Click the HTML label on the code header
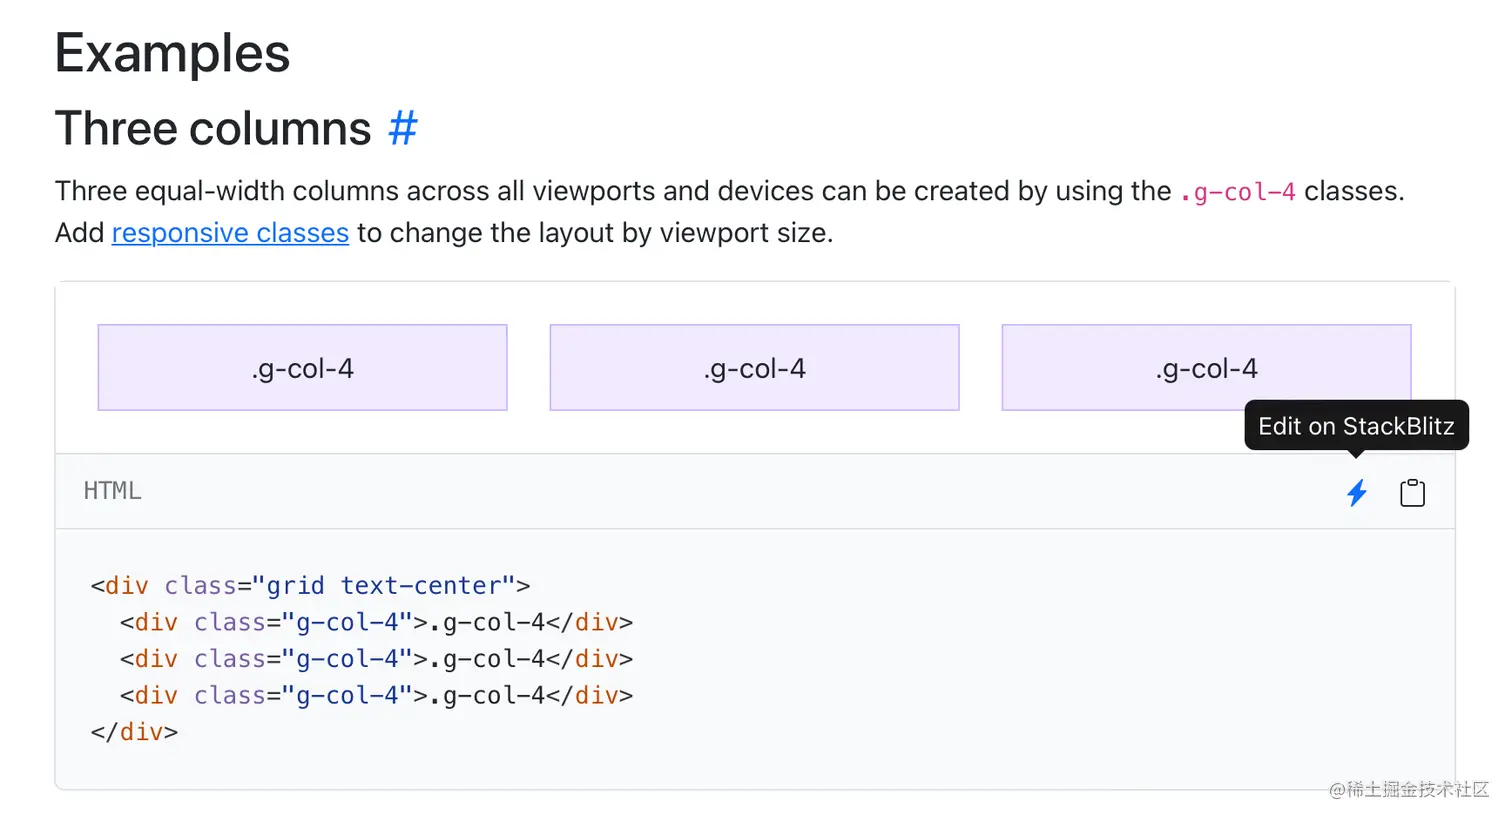Image resolution: width=1512 pixels, height=822 pixels. 112,490
